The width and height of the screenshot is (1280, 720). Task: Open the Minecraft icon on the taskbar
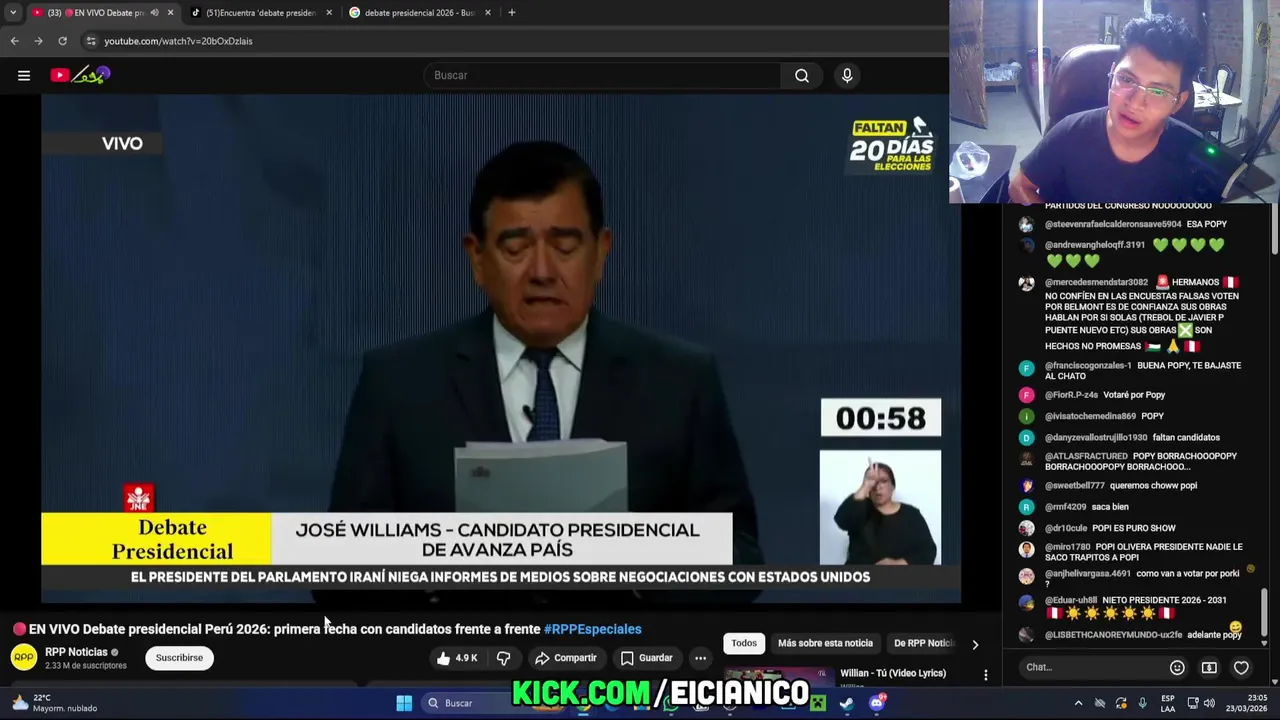coord(818,703)
